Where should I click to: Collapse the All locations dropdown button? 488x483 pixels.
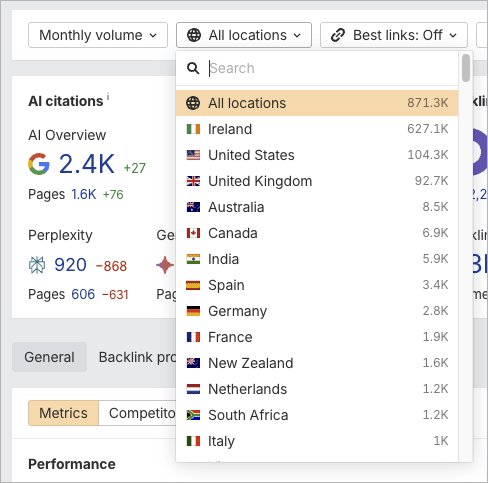tap(244, 35)
